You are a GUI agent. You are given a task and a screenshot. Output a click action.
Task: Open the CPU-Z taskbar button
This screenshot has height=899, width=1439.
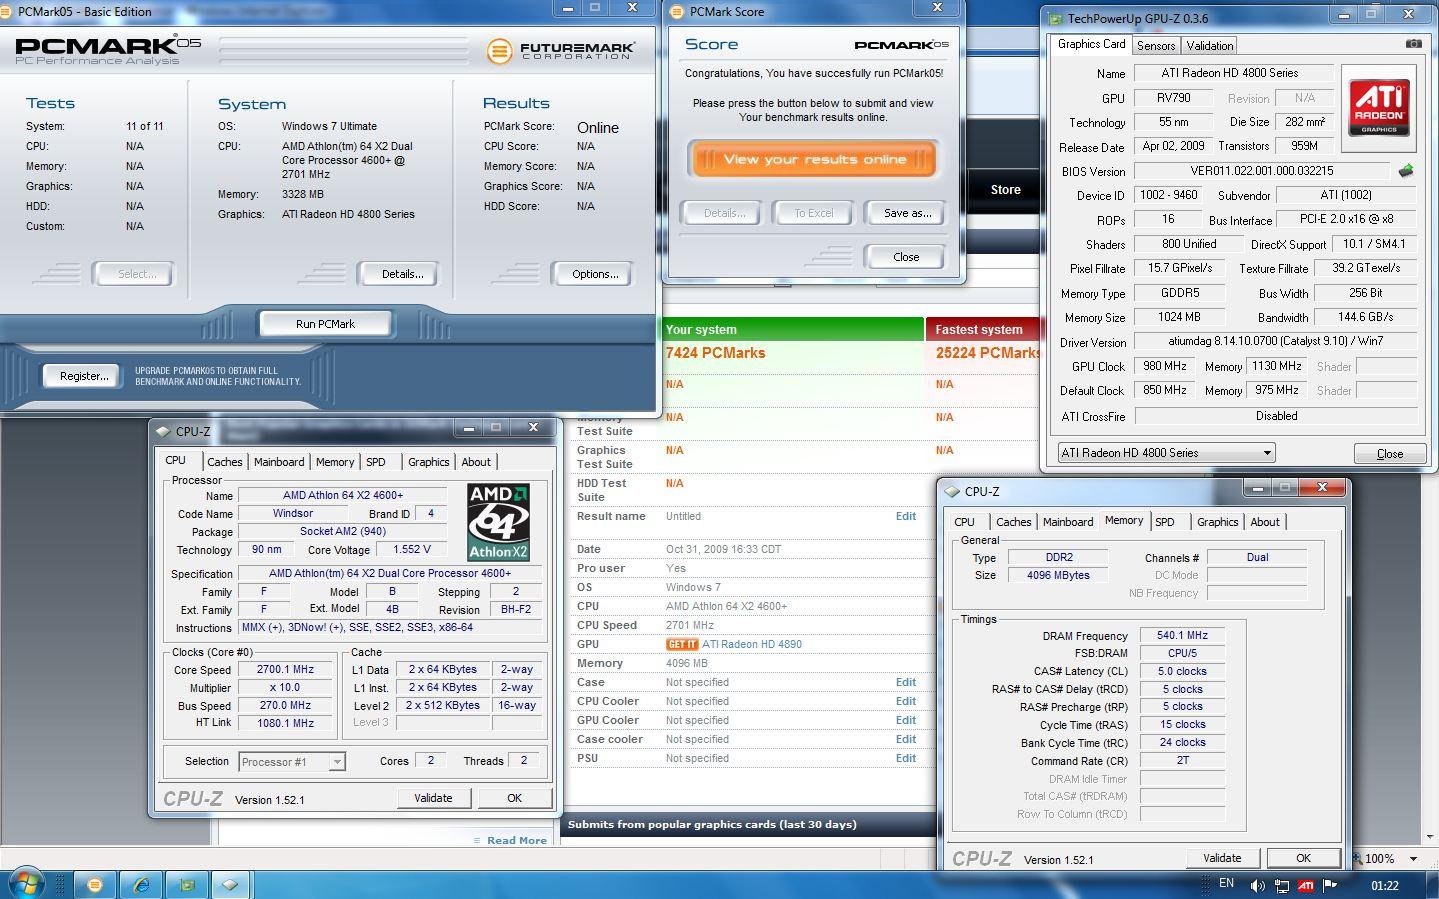[230, 885]
